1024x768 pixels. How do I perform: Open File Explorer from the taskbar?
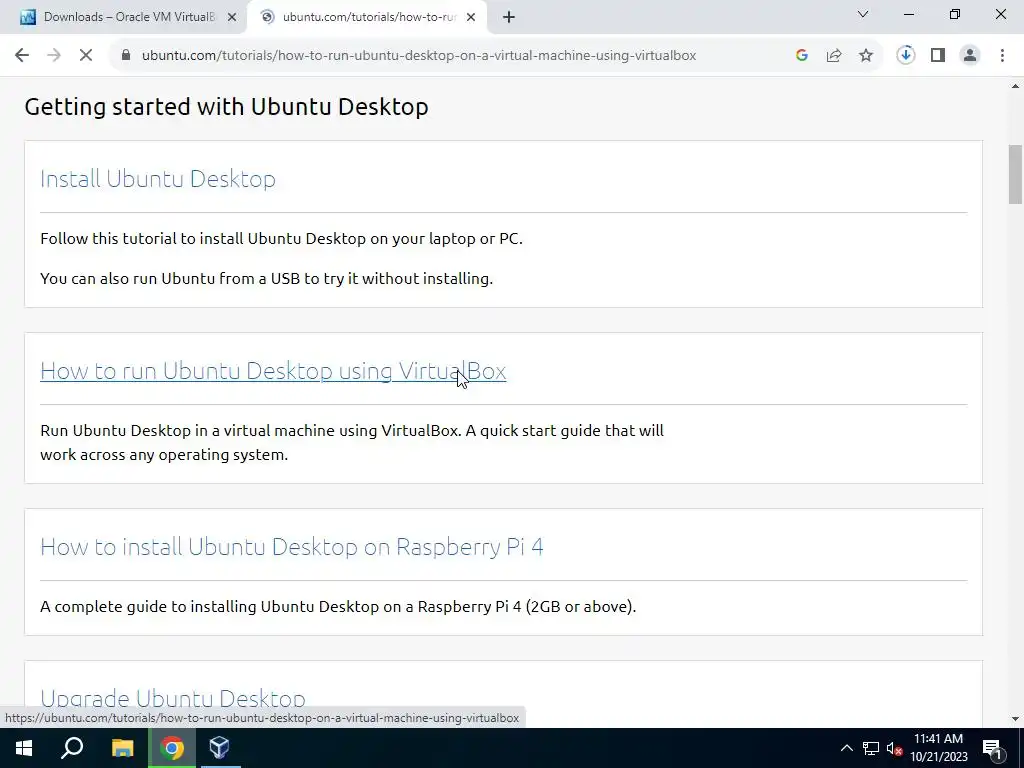tap(122, 748)
